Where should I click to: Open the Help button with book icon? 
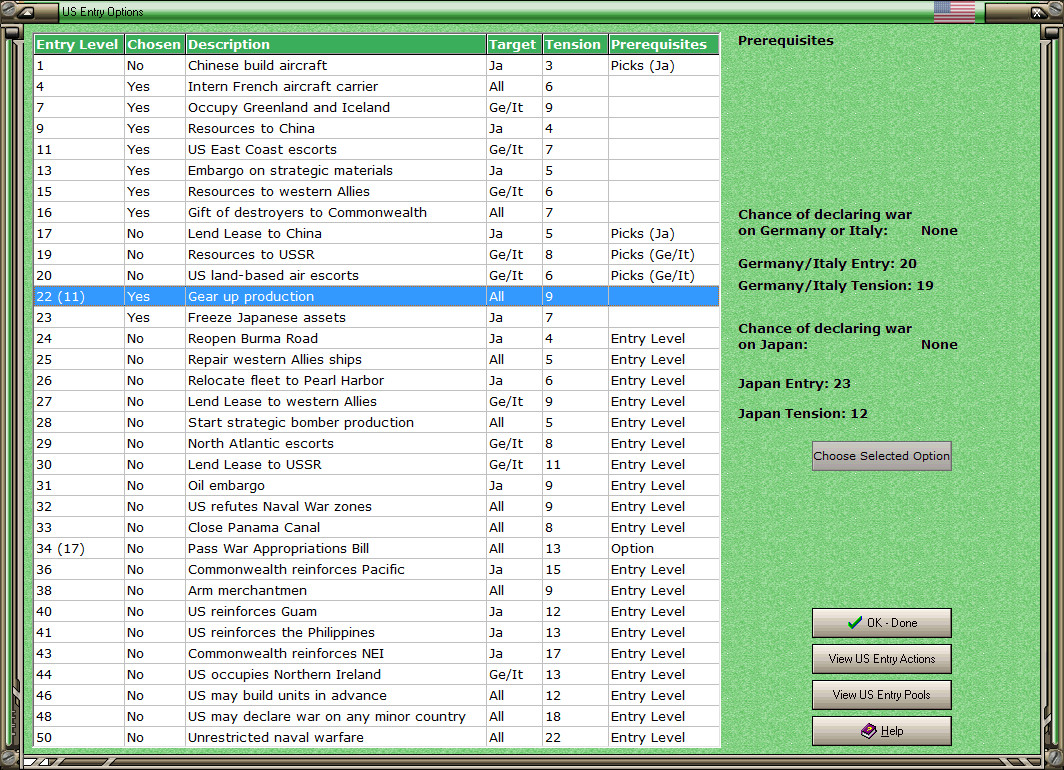point(881,731)
